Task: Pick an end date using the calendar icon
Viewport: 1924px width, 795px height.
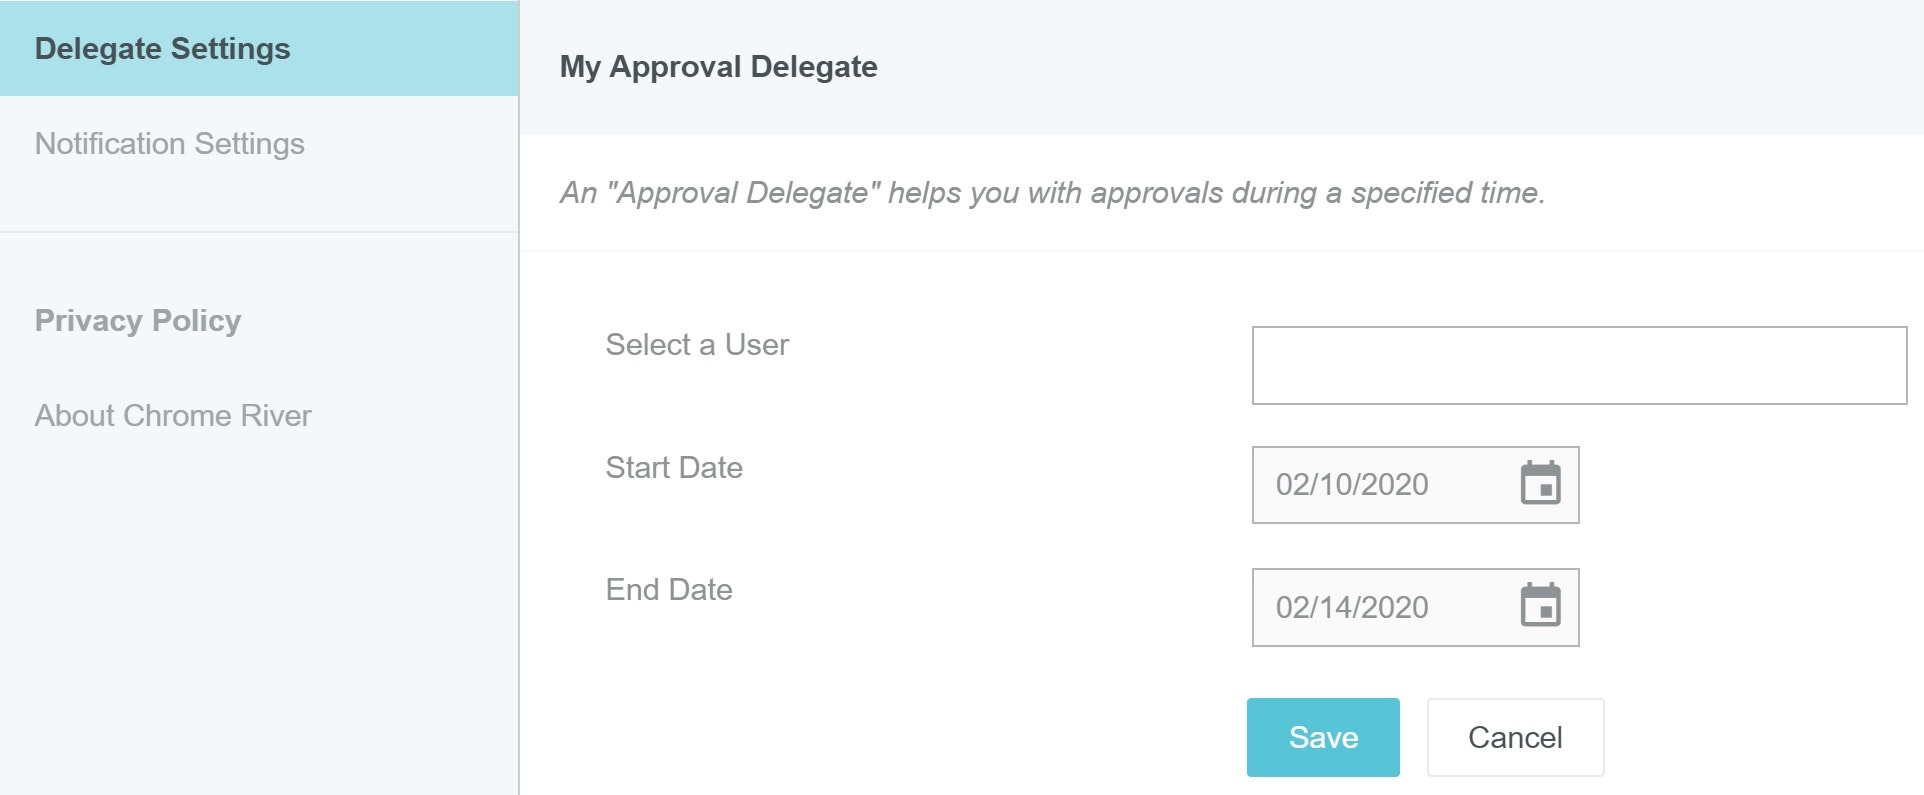Action: click(x=1540, y=606)
